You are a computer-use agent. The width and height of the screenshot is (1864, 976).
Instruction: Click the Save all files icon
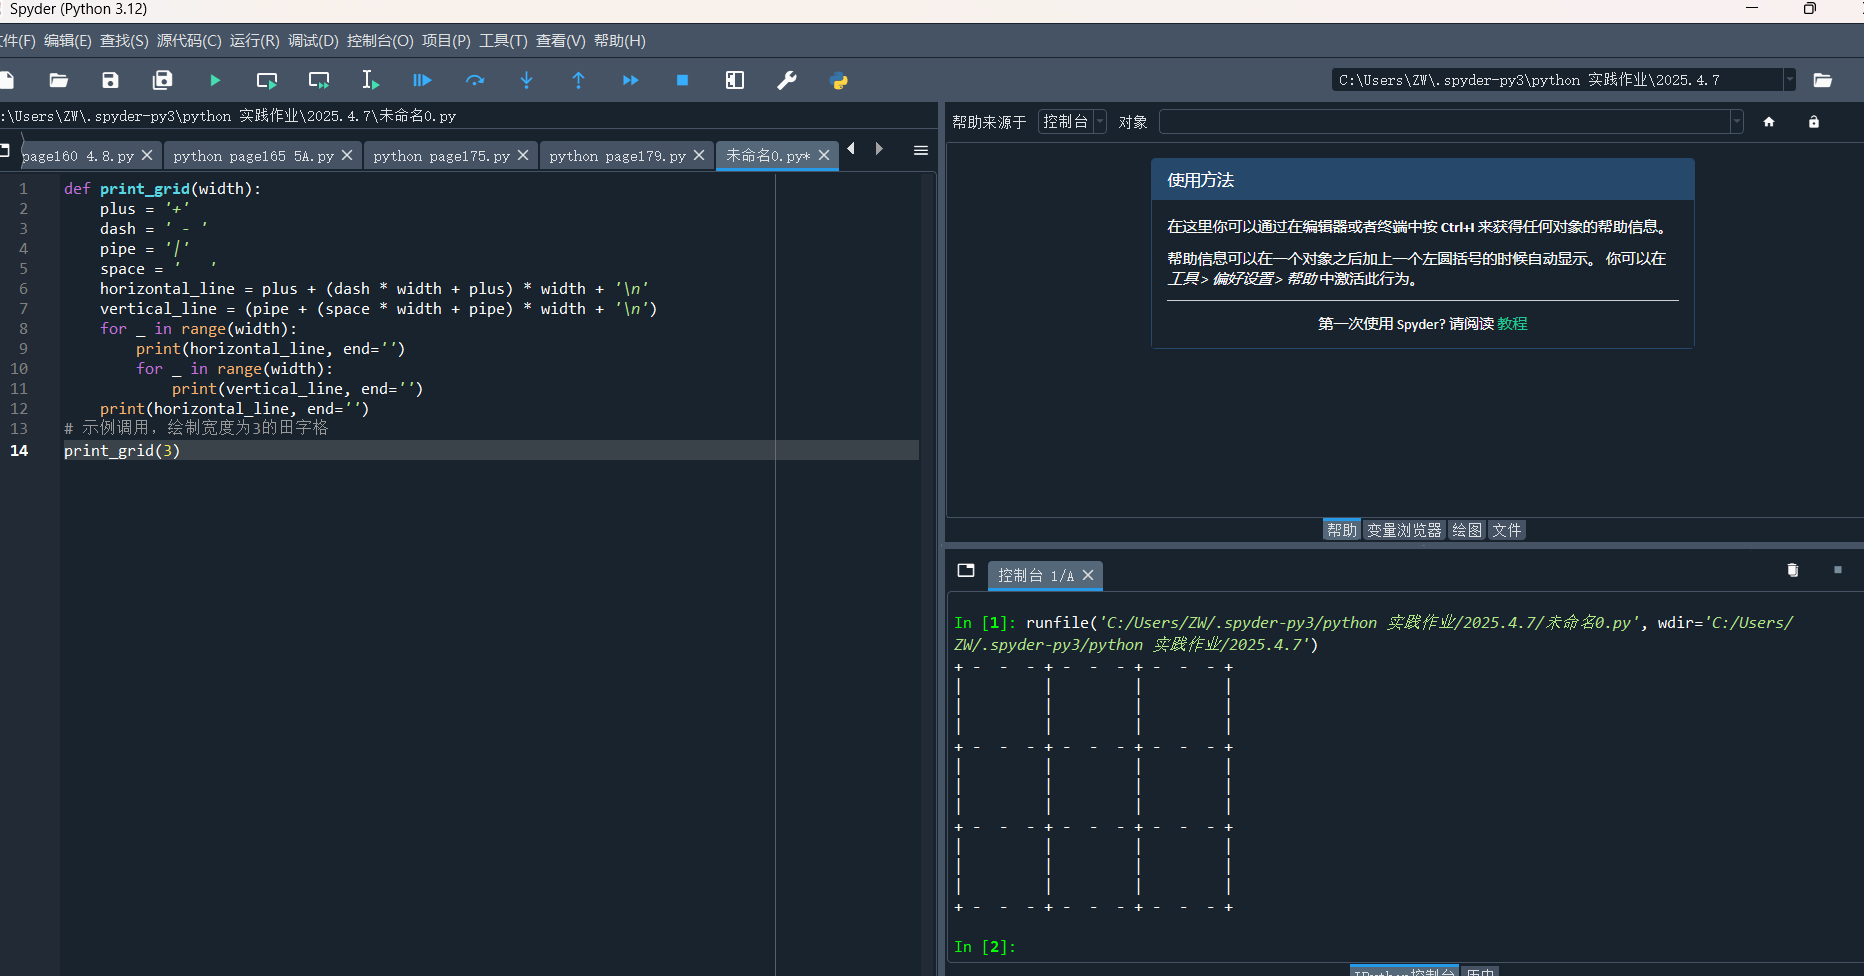coord(162,81)
